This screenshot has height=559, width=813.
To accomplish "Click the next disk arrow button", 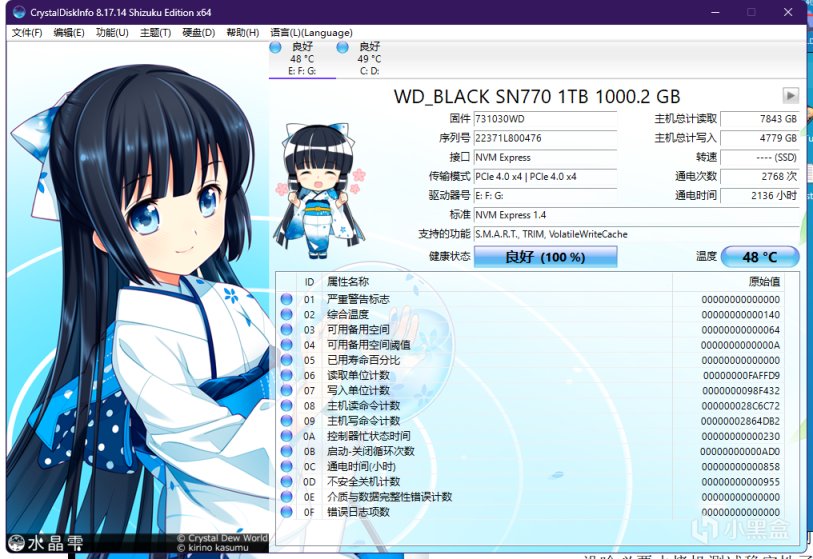I will point(790,95).
